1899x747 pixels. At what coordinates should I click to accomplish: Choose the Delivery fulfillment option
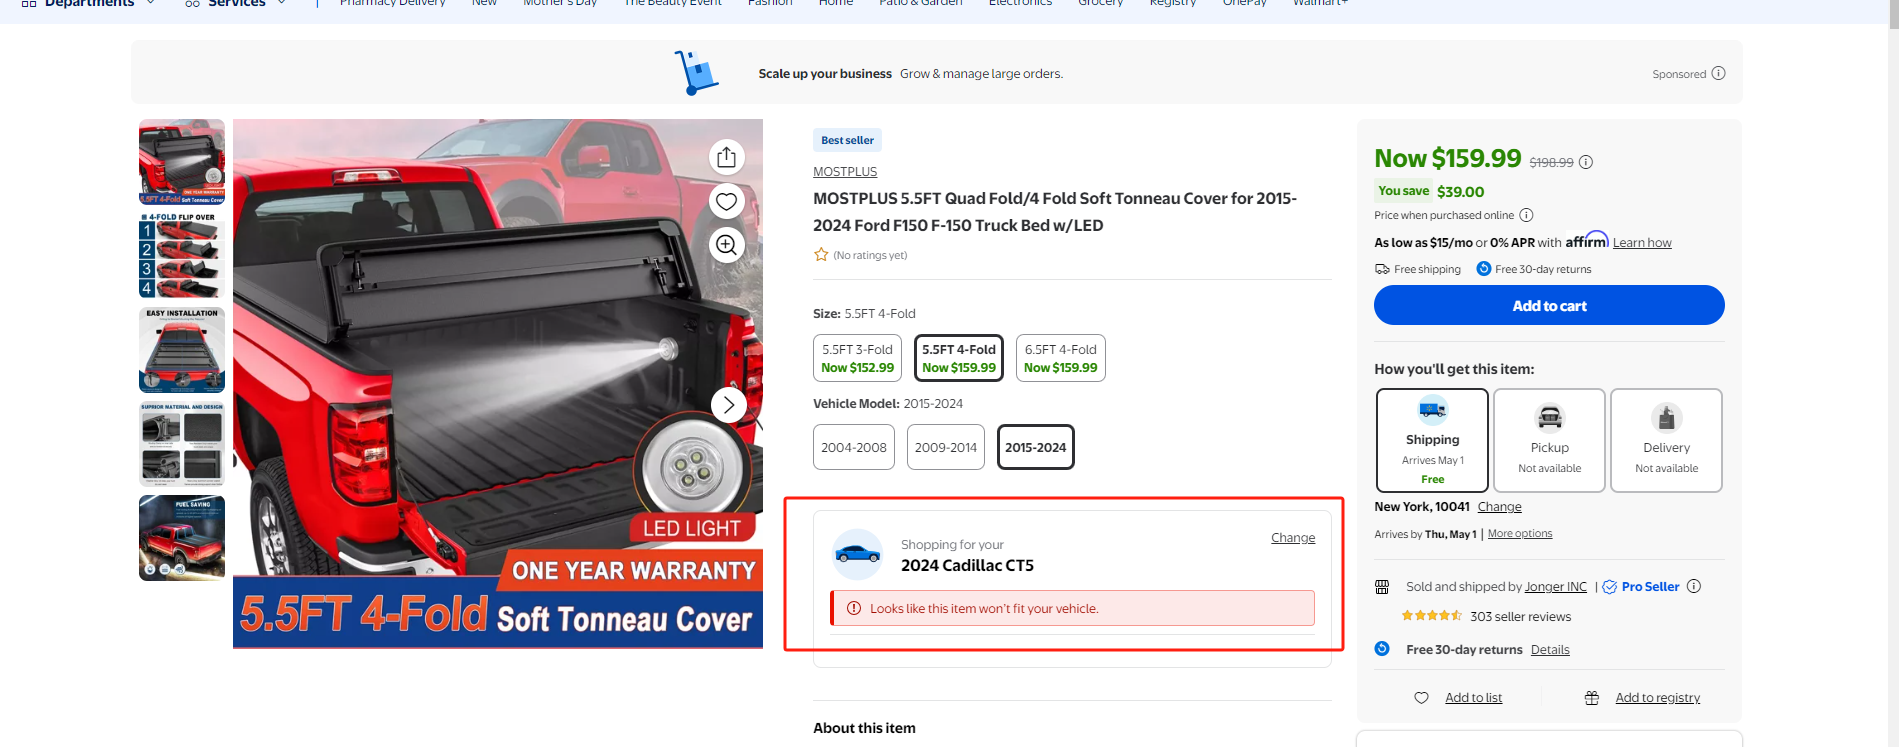(1667, 440)
